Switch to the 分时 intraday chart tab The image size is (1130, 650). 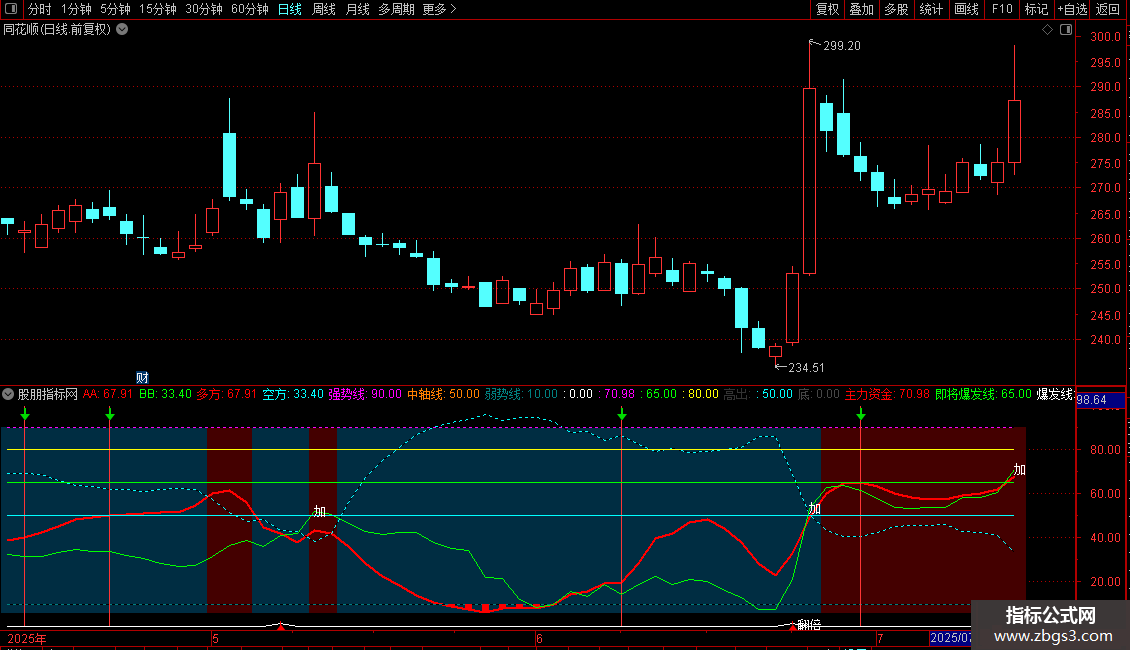click(40, 9)
